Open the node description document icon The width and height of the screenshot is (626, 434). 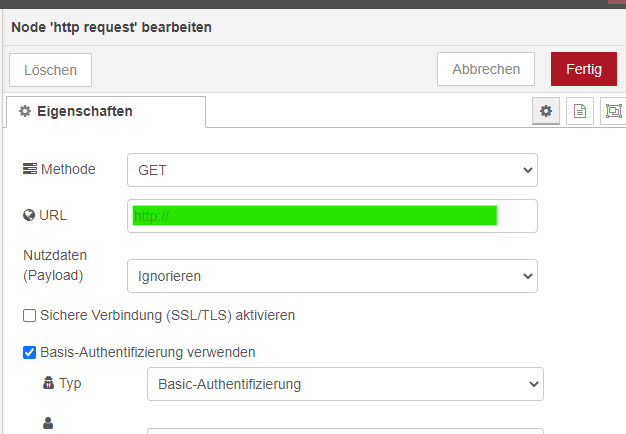click(578, 112)
